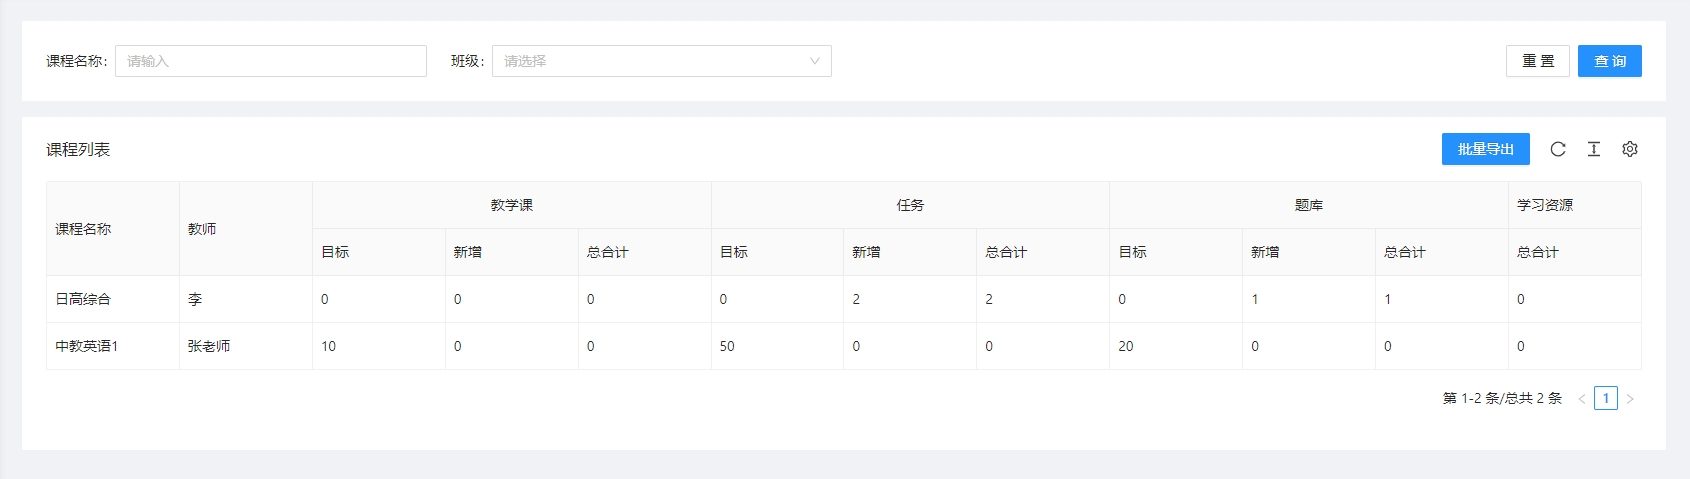The height and width of the screenshot is (479, 1690).
Task: Click the 课程名称 input field
Action: pyautogui.click(x=270, y=61)
